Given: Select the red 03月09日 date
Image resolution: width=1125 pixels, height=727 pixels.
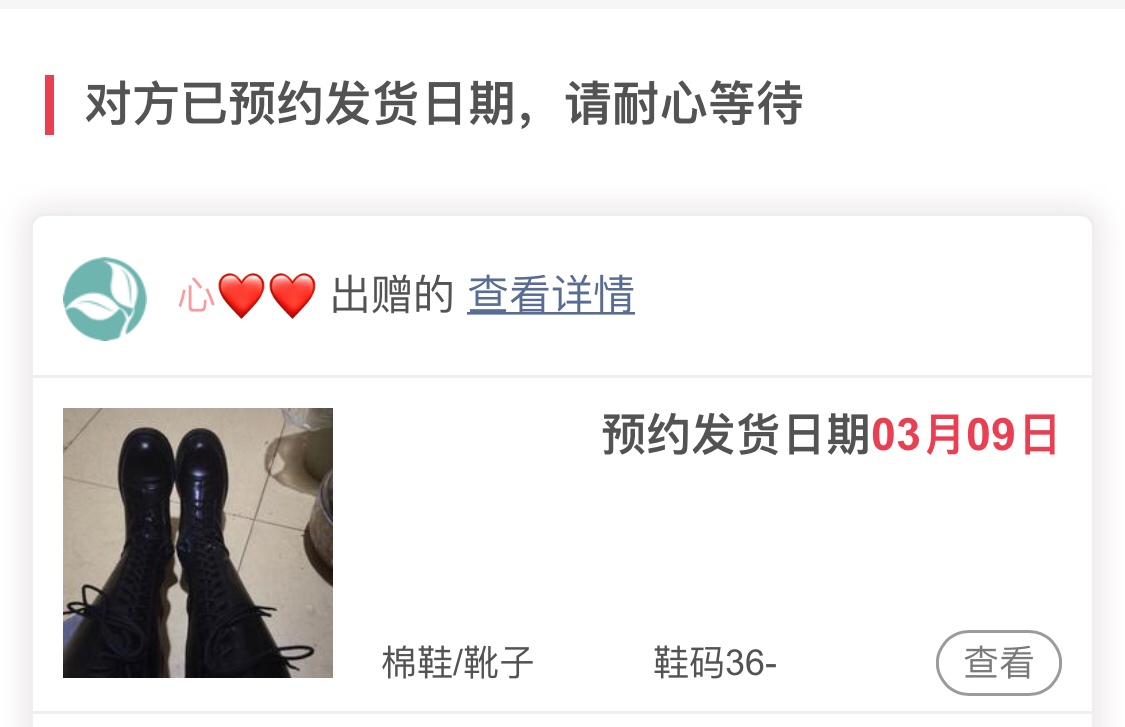Looking at the screenshot, I should click(x=964, y=435).
